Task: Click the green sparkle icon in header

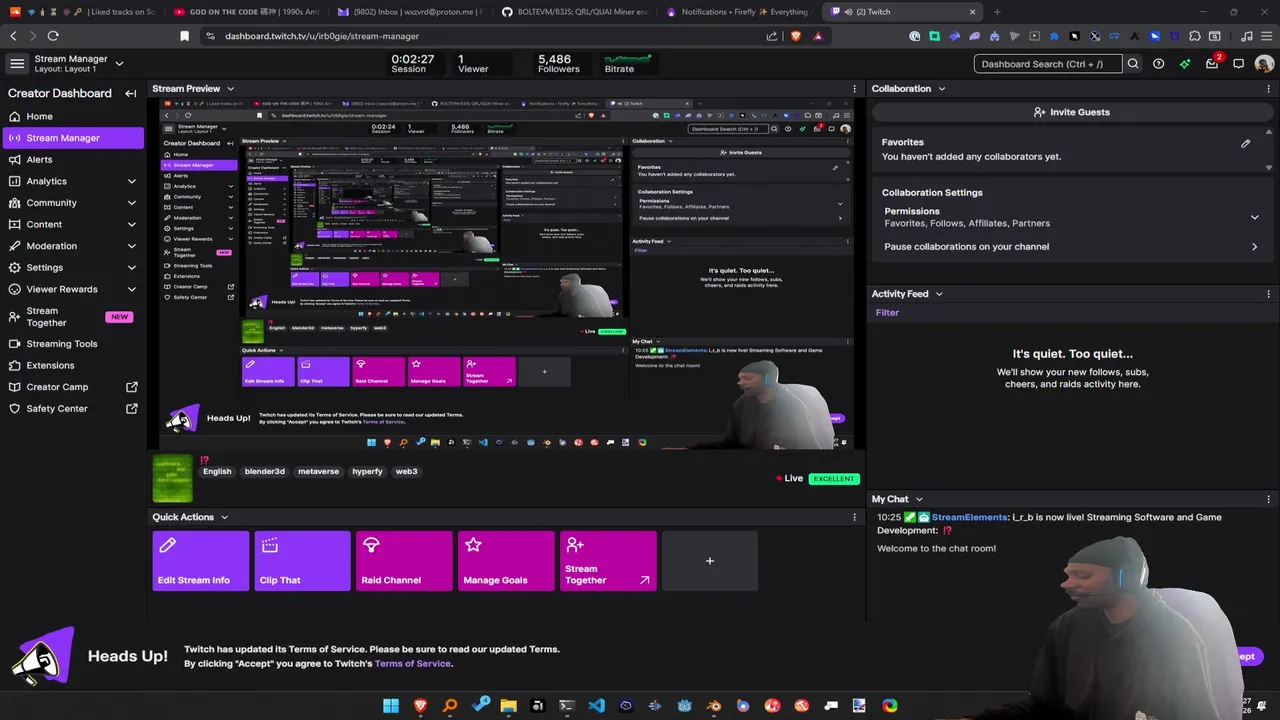Action: 1185,64
